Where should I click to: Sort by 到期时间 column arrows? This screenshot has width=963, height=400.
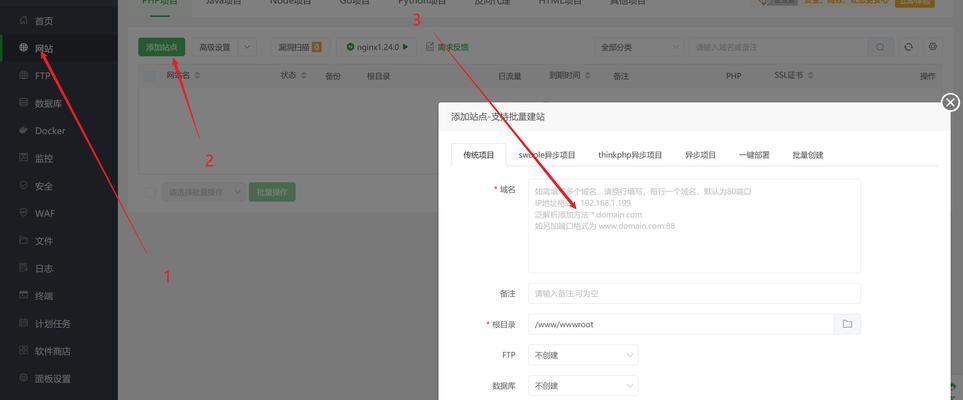[588, 76]
